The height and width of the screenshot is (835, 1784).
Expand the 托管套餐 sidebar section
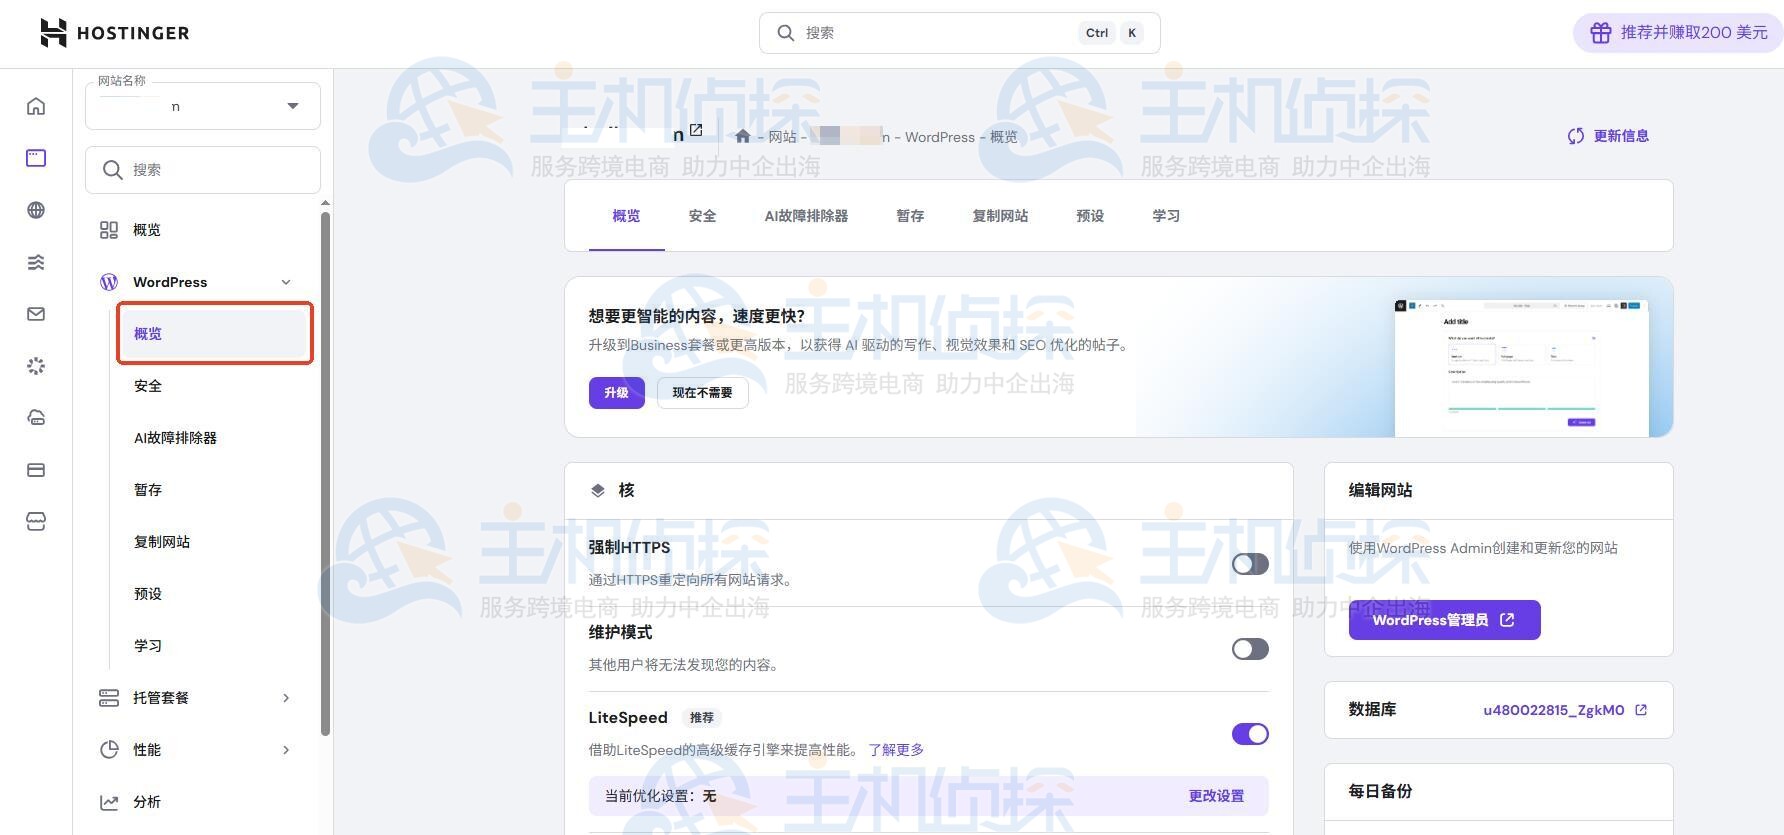tap(286, 698)
